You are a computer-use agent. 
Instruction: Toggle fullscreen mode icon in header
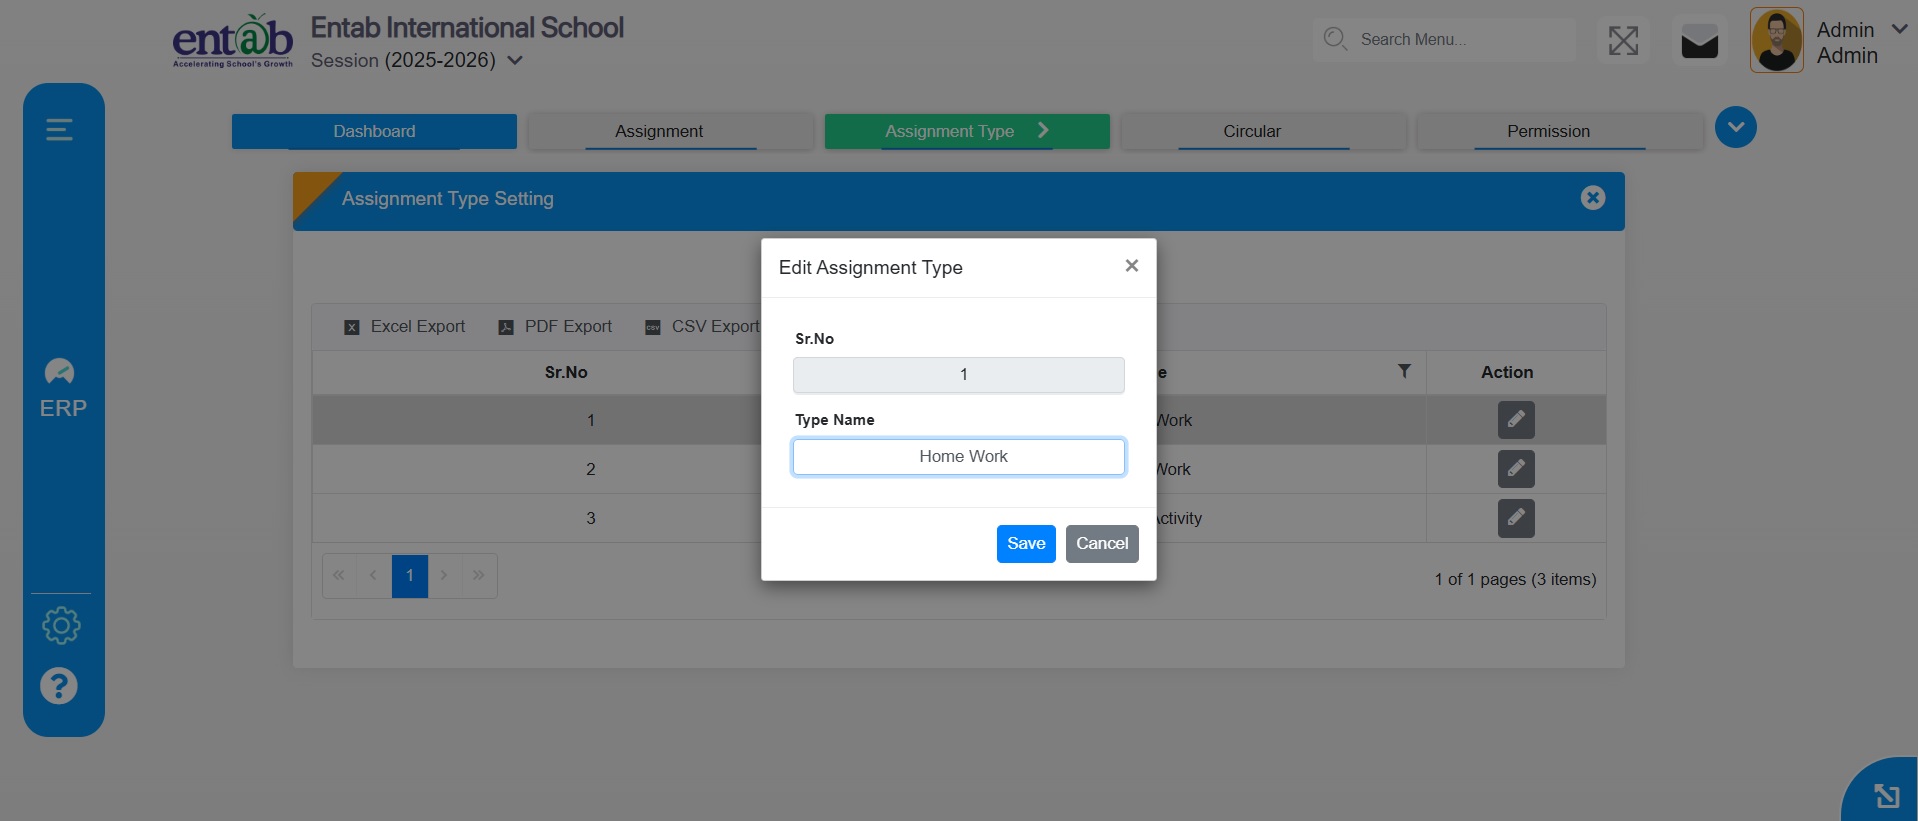[x=1622, y=41]
